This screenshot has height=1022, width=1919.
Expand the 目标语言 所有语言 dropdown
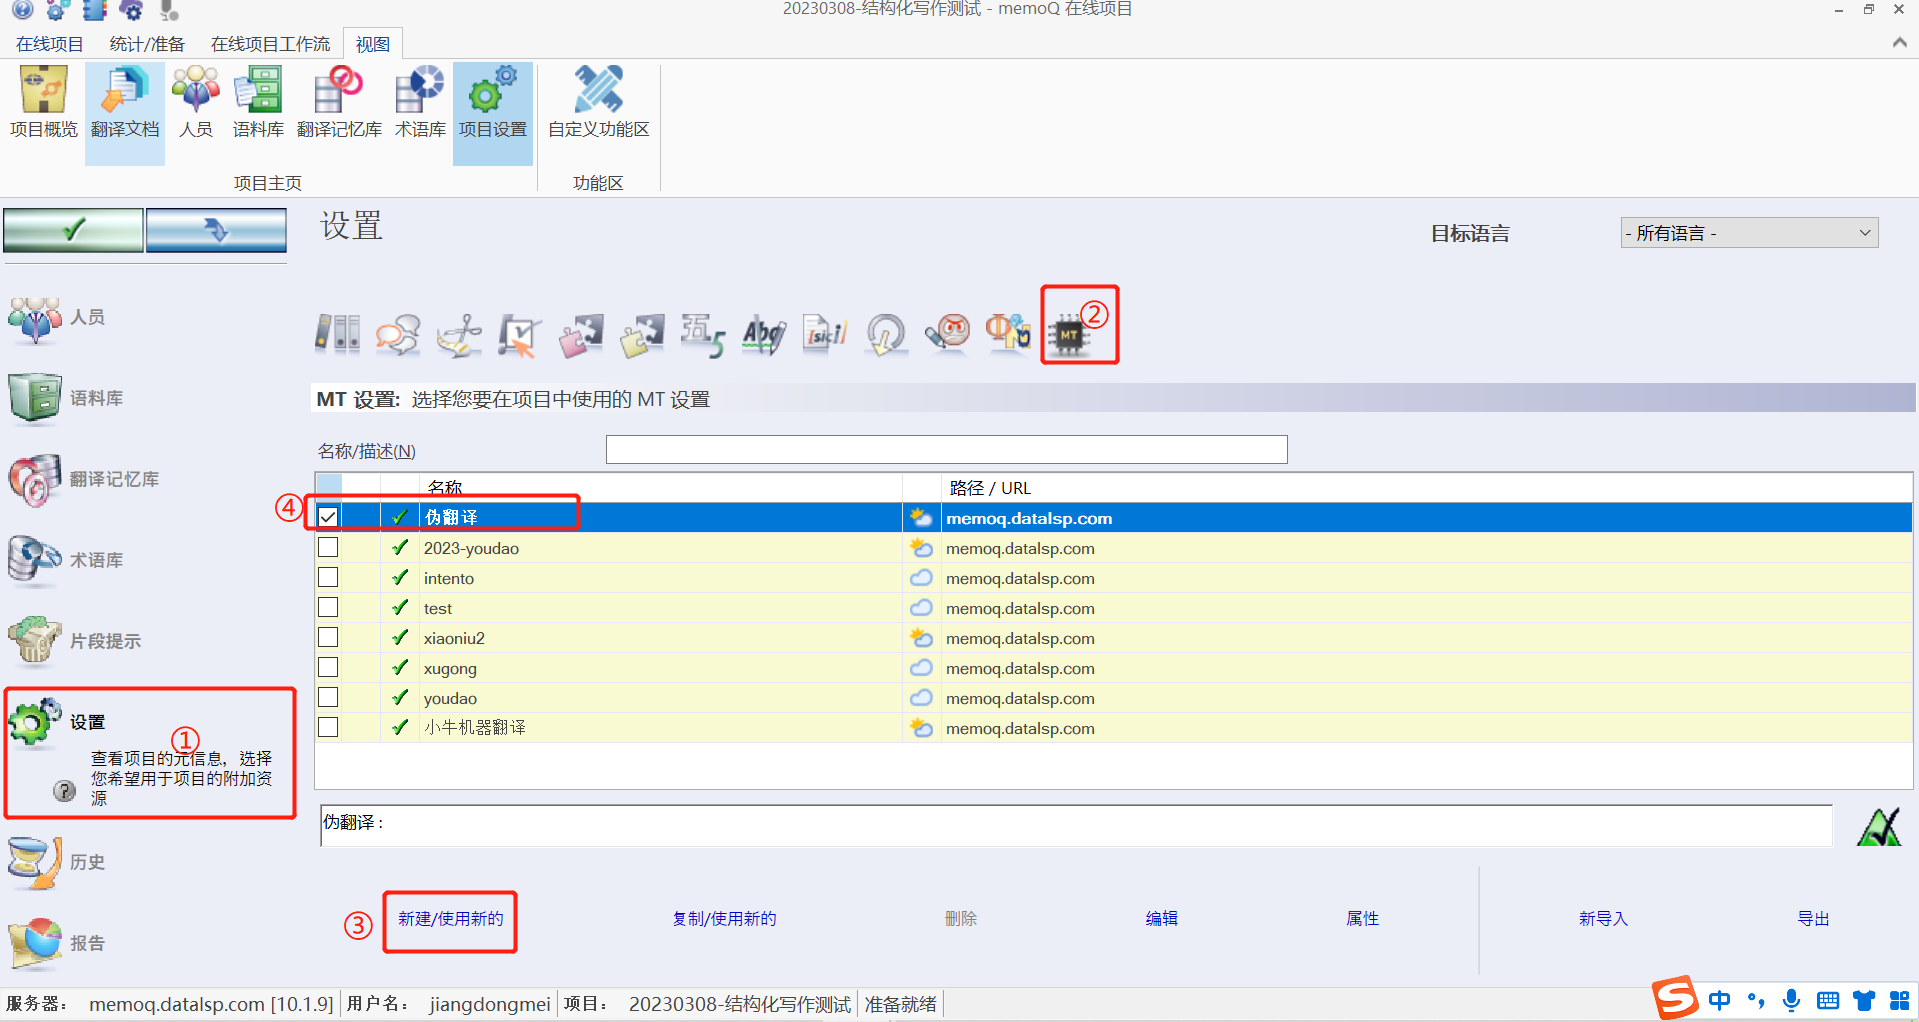pos(1749,233)
